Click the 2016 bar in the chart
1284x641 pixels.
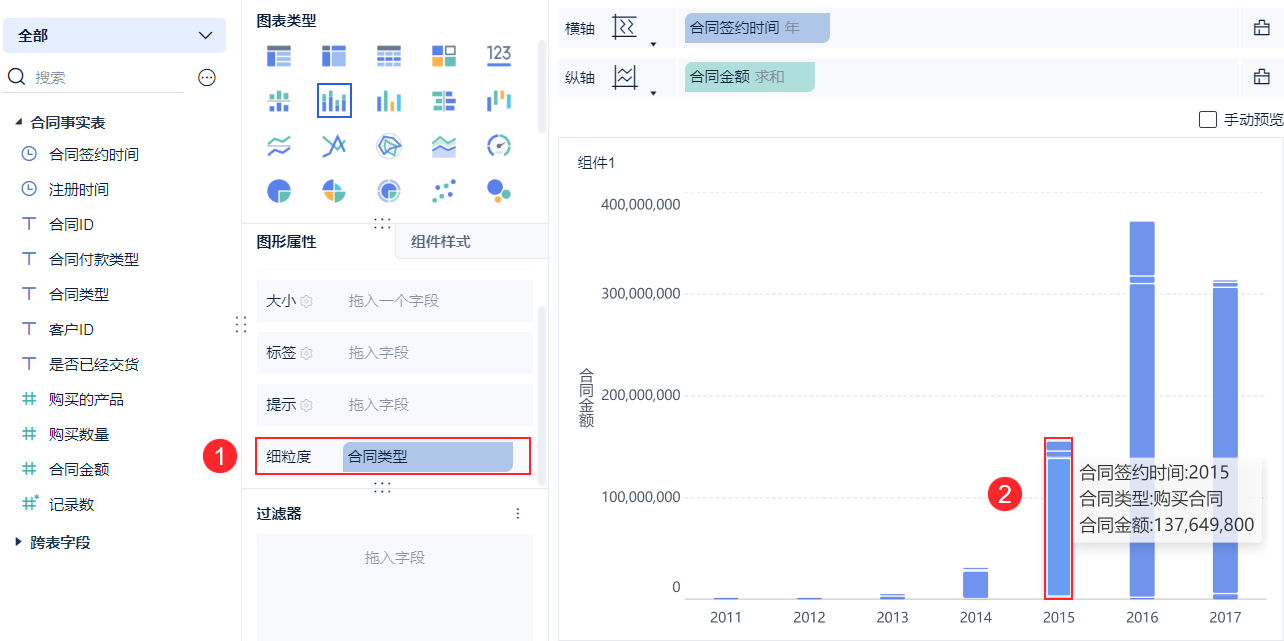(1142, 410)
